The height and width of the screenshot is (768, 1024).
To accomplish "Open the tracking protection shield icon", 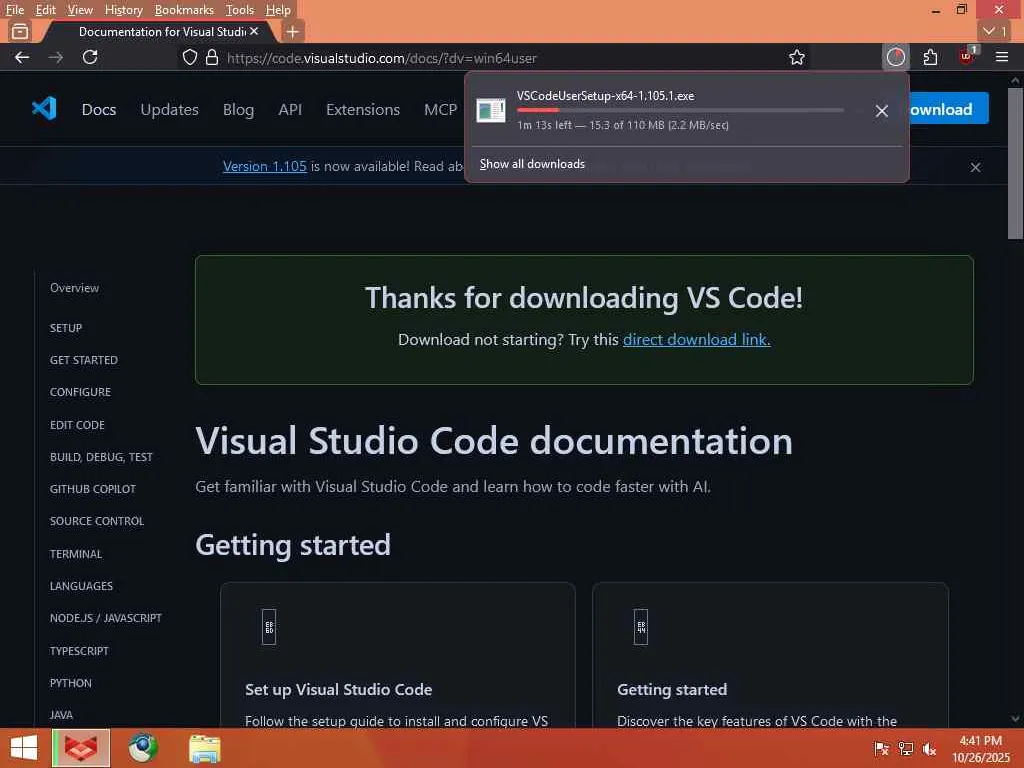I will click(x=189, y=57).
